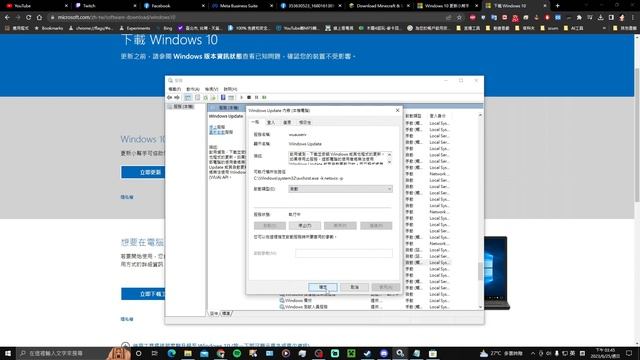Click the 延伸 tab at Services bottom
This screenshot has width=640, height=360.
(214, 313)
